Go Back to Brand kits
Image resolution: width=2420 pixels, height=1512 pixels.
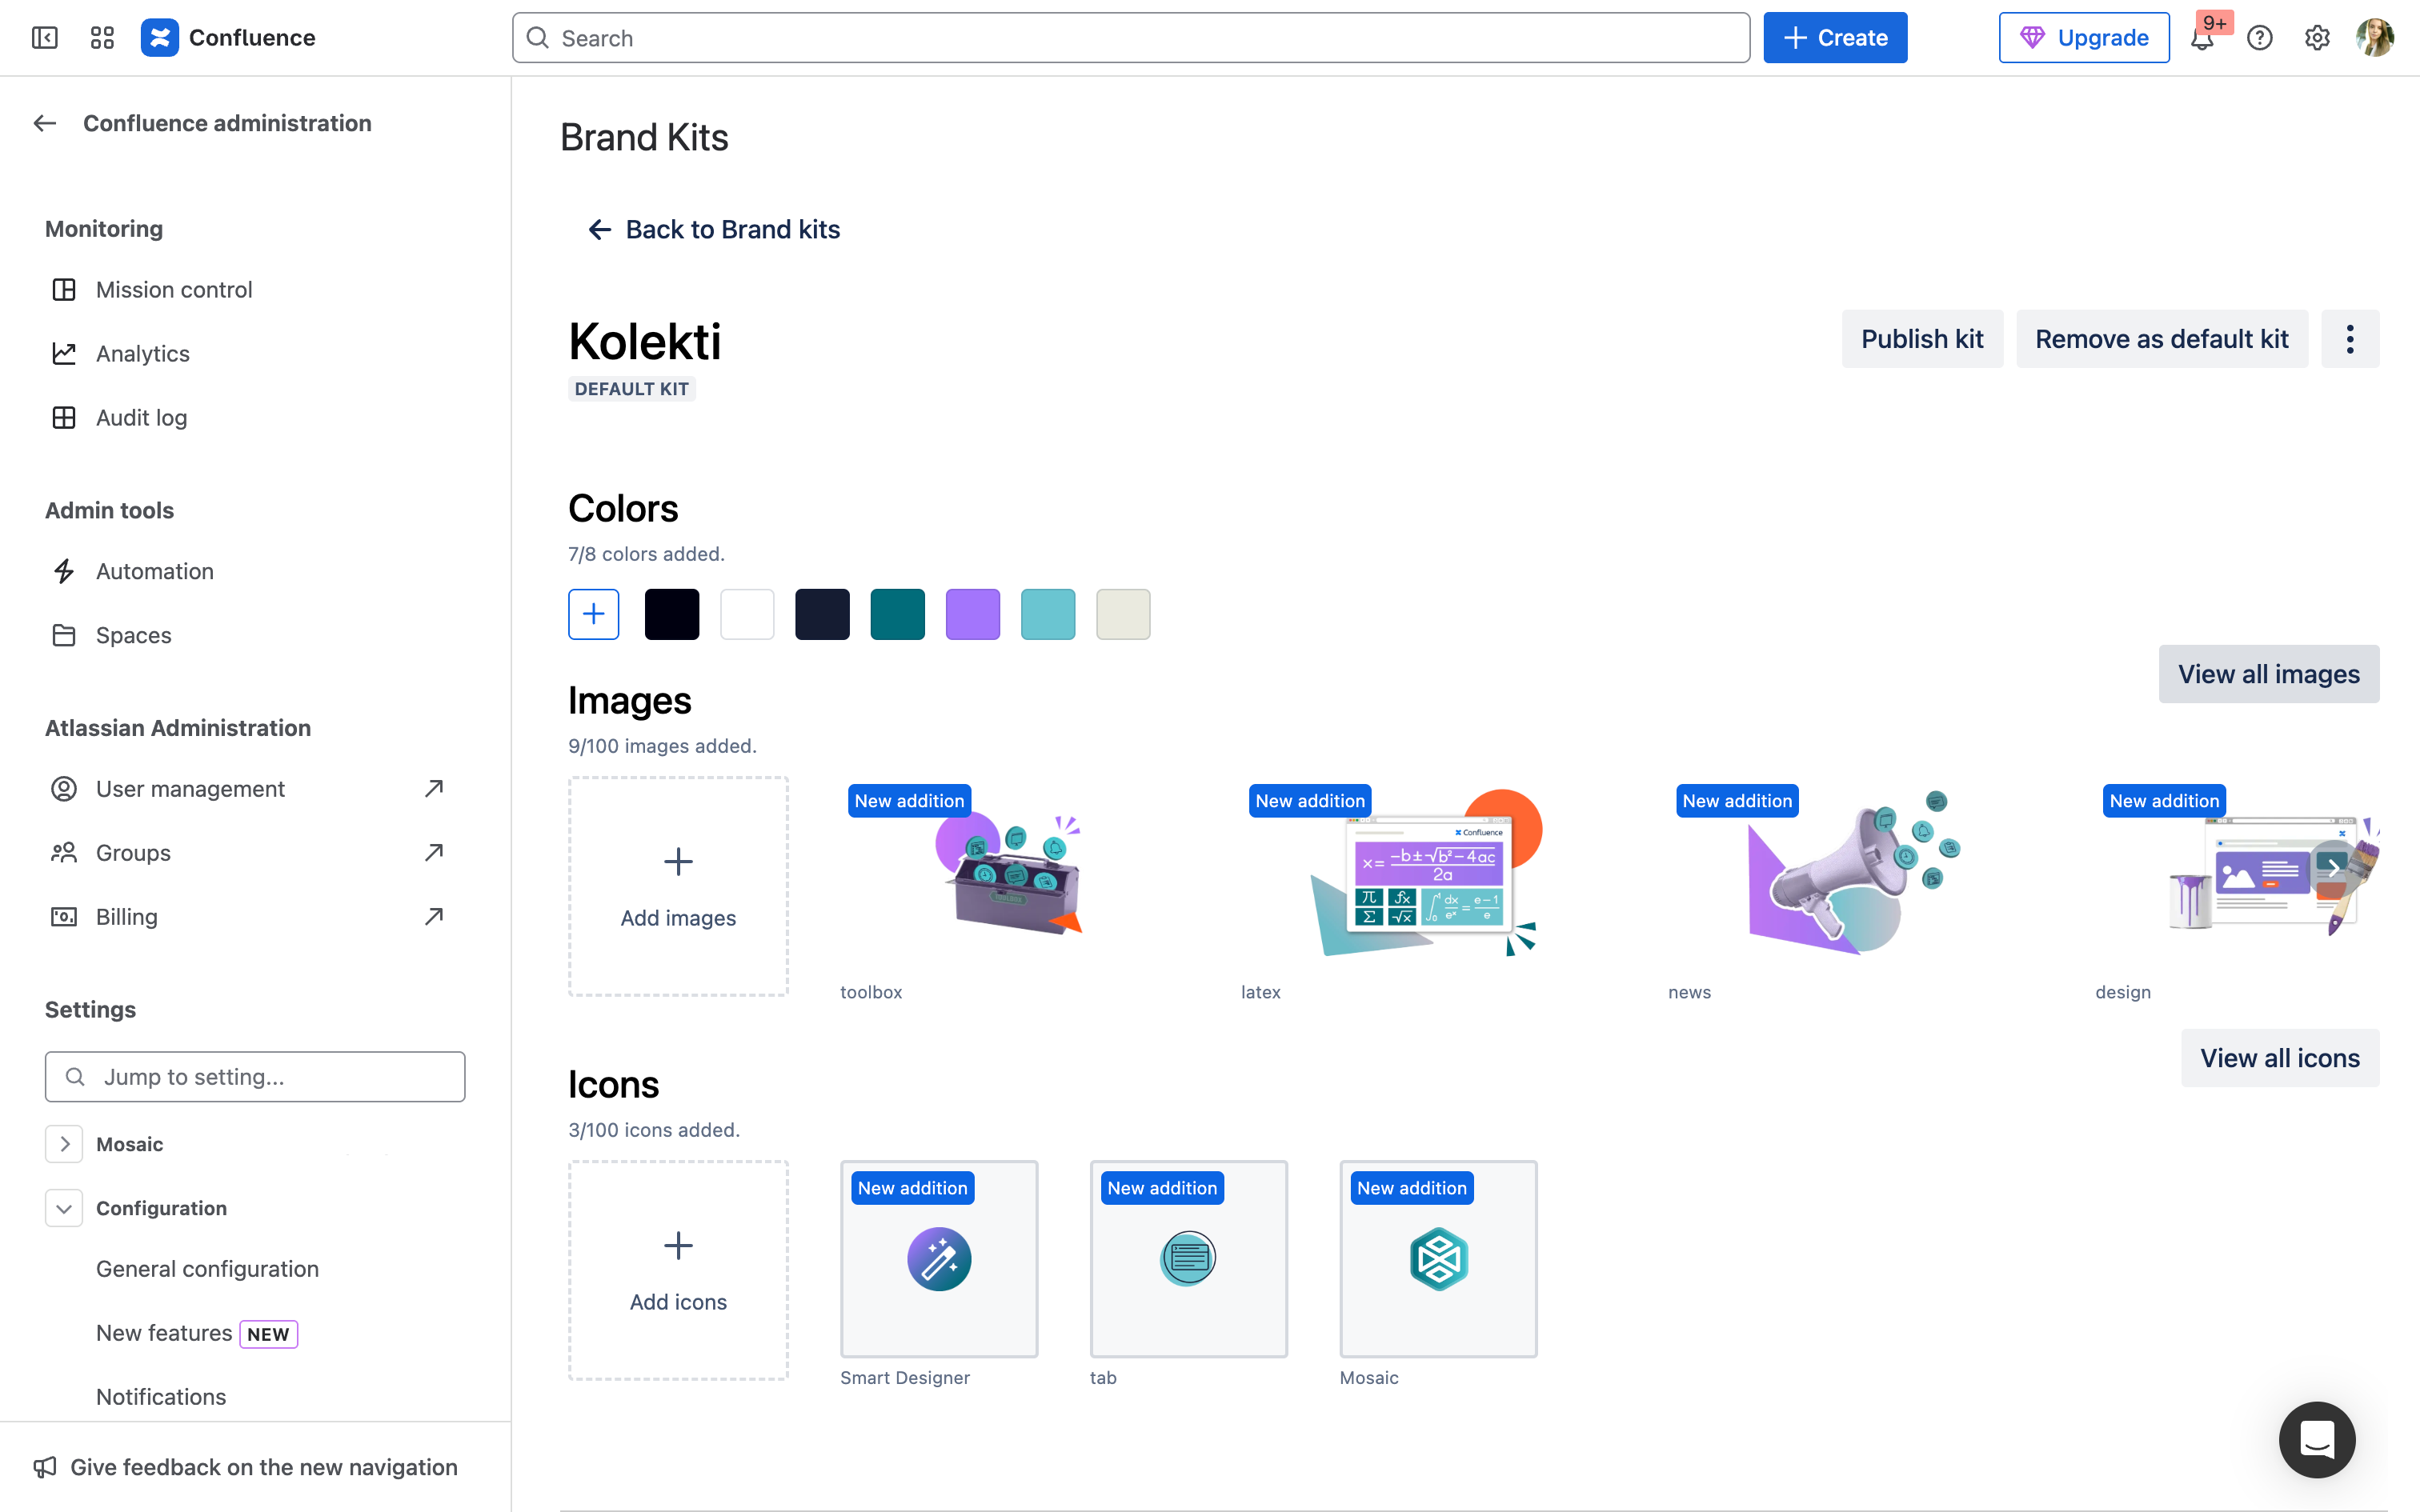[x=714, y=229]
